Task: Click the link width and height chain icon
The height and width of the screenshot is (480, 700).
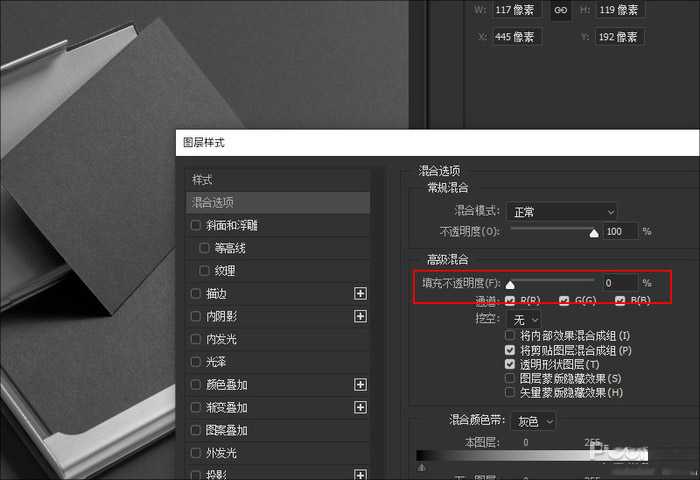Action: [560, 10]
